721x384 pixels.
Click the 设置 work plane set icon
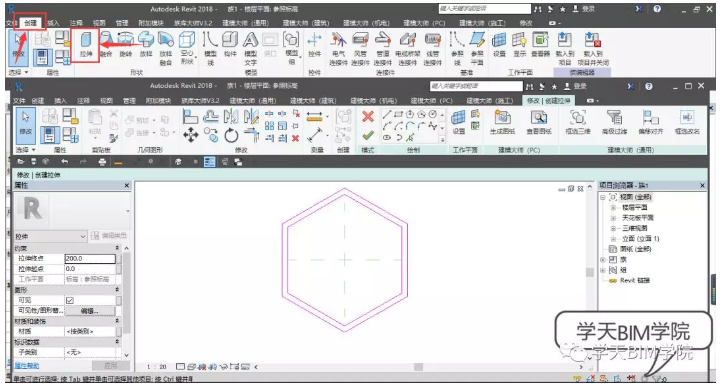point(458,121)
